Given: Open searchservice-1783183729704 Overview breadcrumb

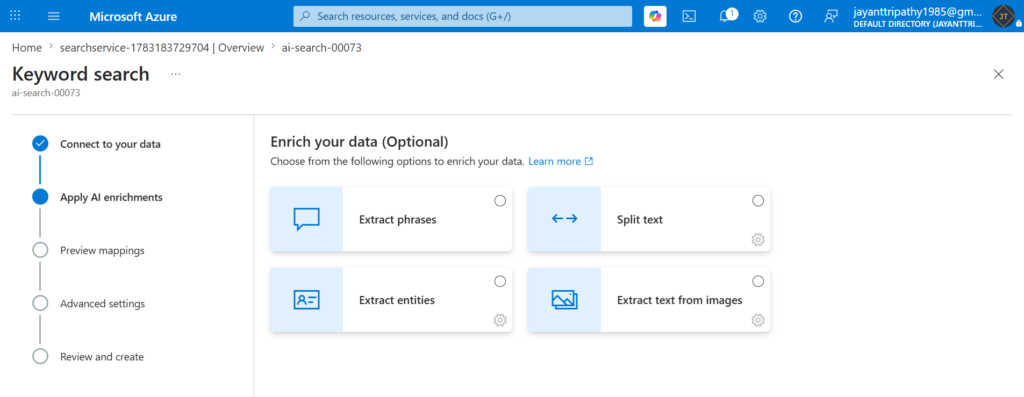Looking at the screenshot, I should [x=162, y=48].
